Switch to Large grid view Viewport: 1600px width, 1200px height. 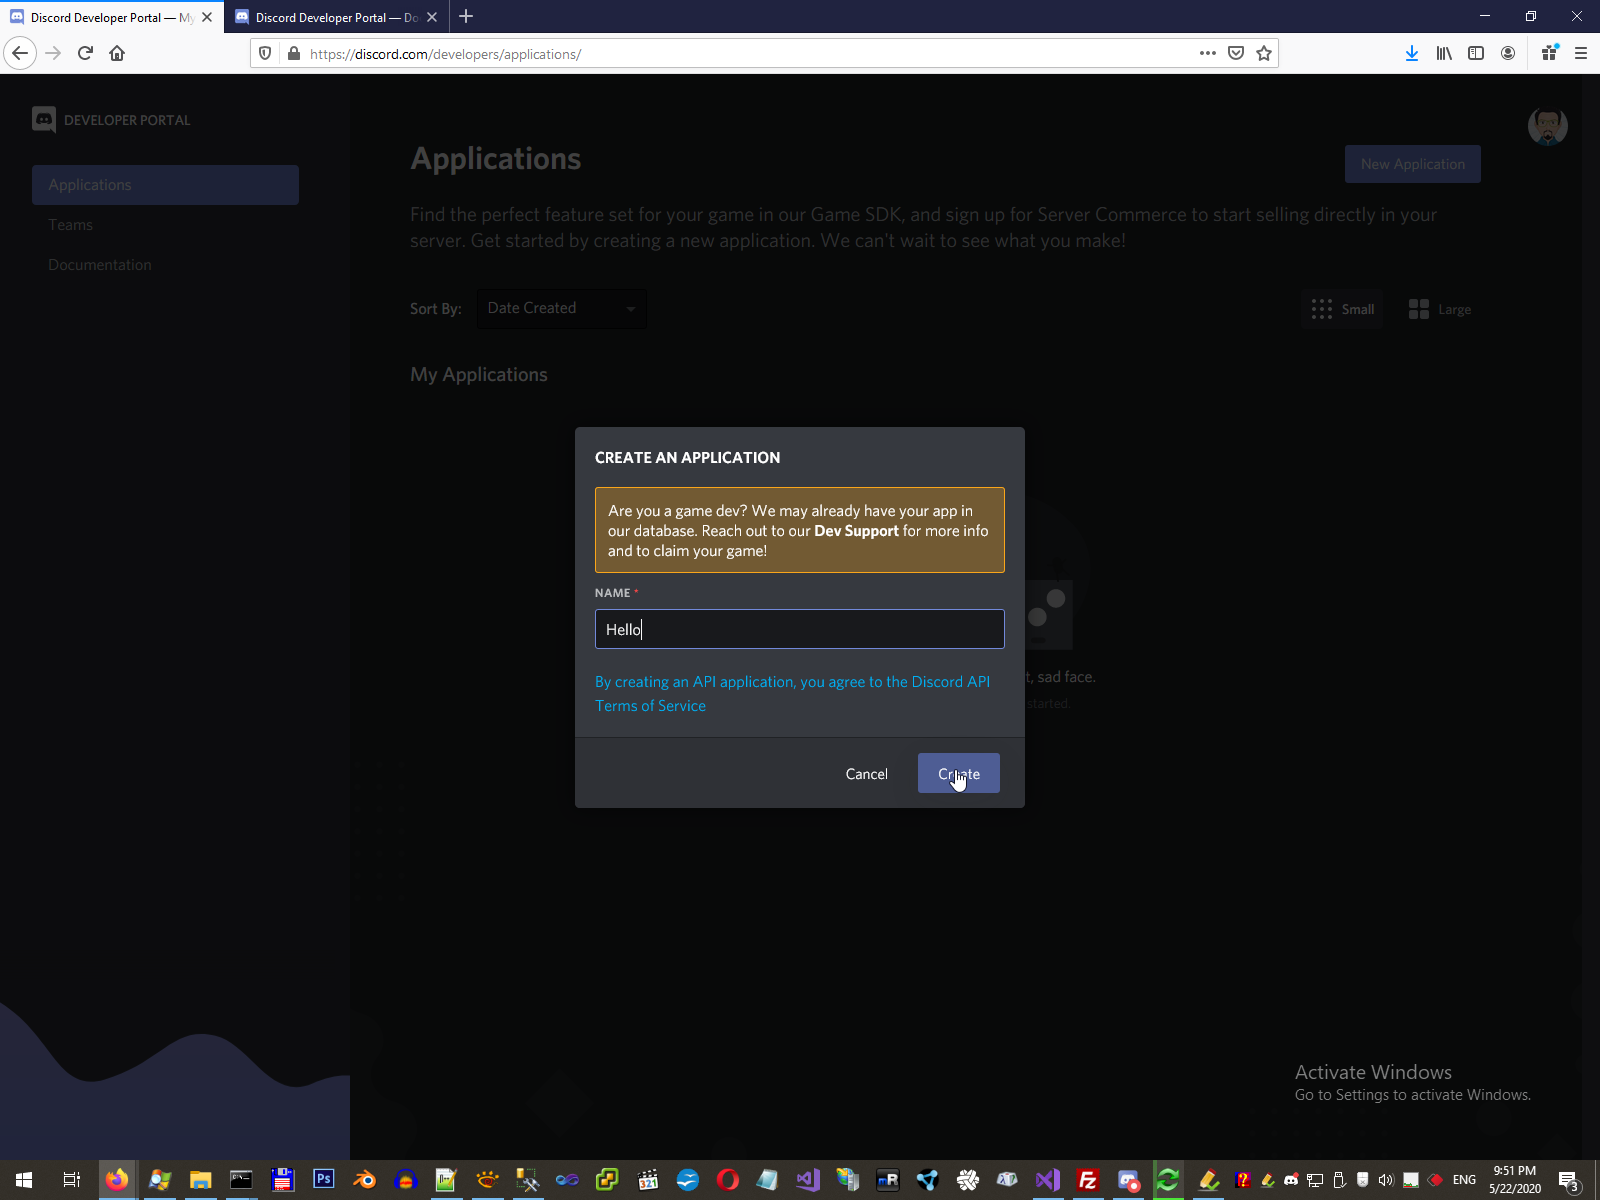1440,309
